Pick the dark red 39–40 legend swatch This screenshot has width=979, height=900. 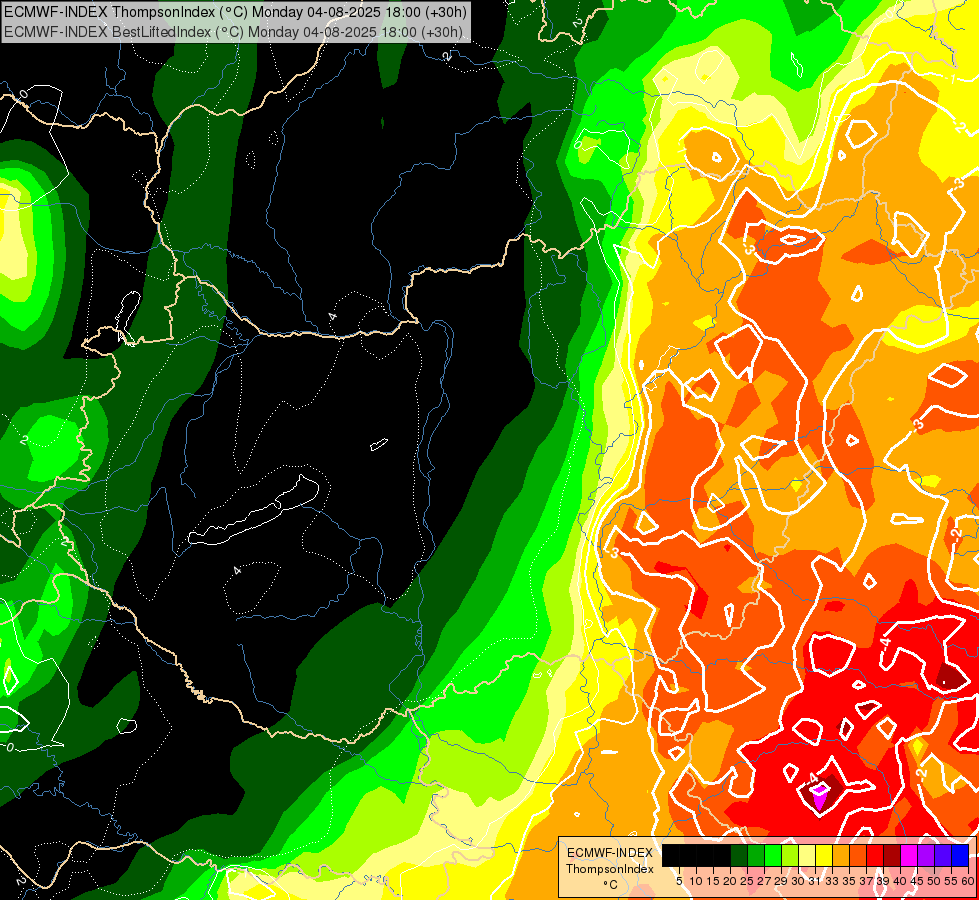(x=892, y=855)
